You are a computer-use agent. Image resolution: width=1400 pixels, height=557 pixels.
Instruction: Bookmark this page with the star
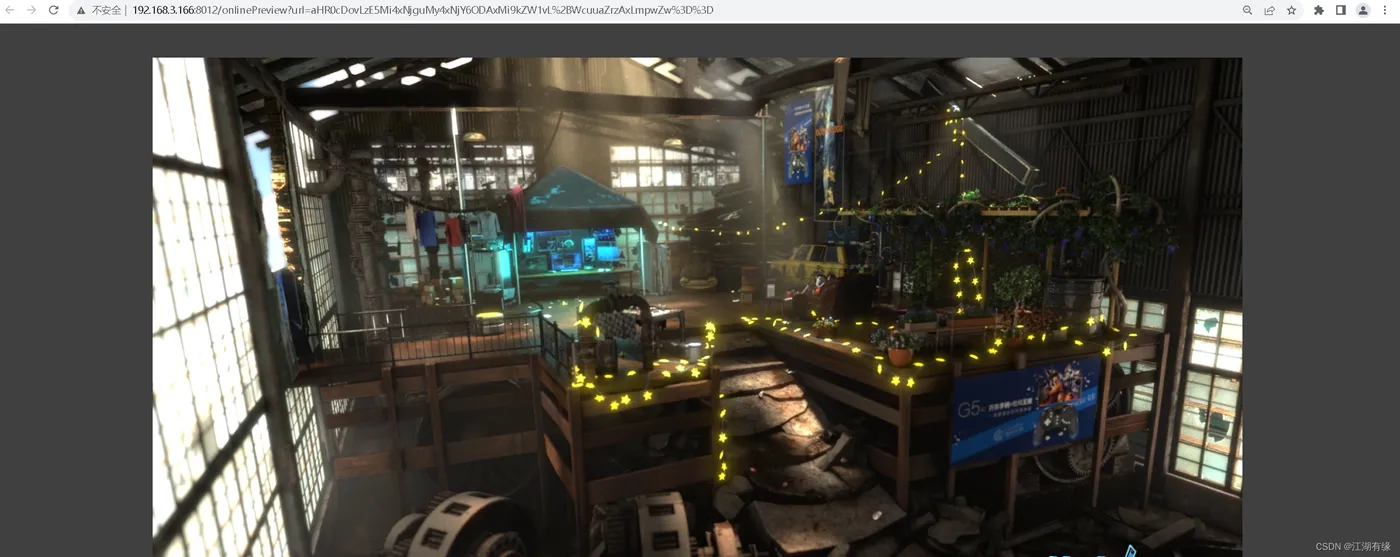click(1291, 10)
